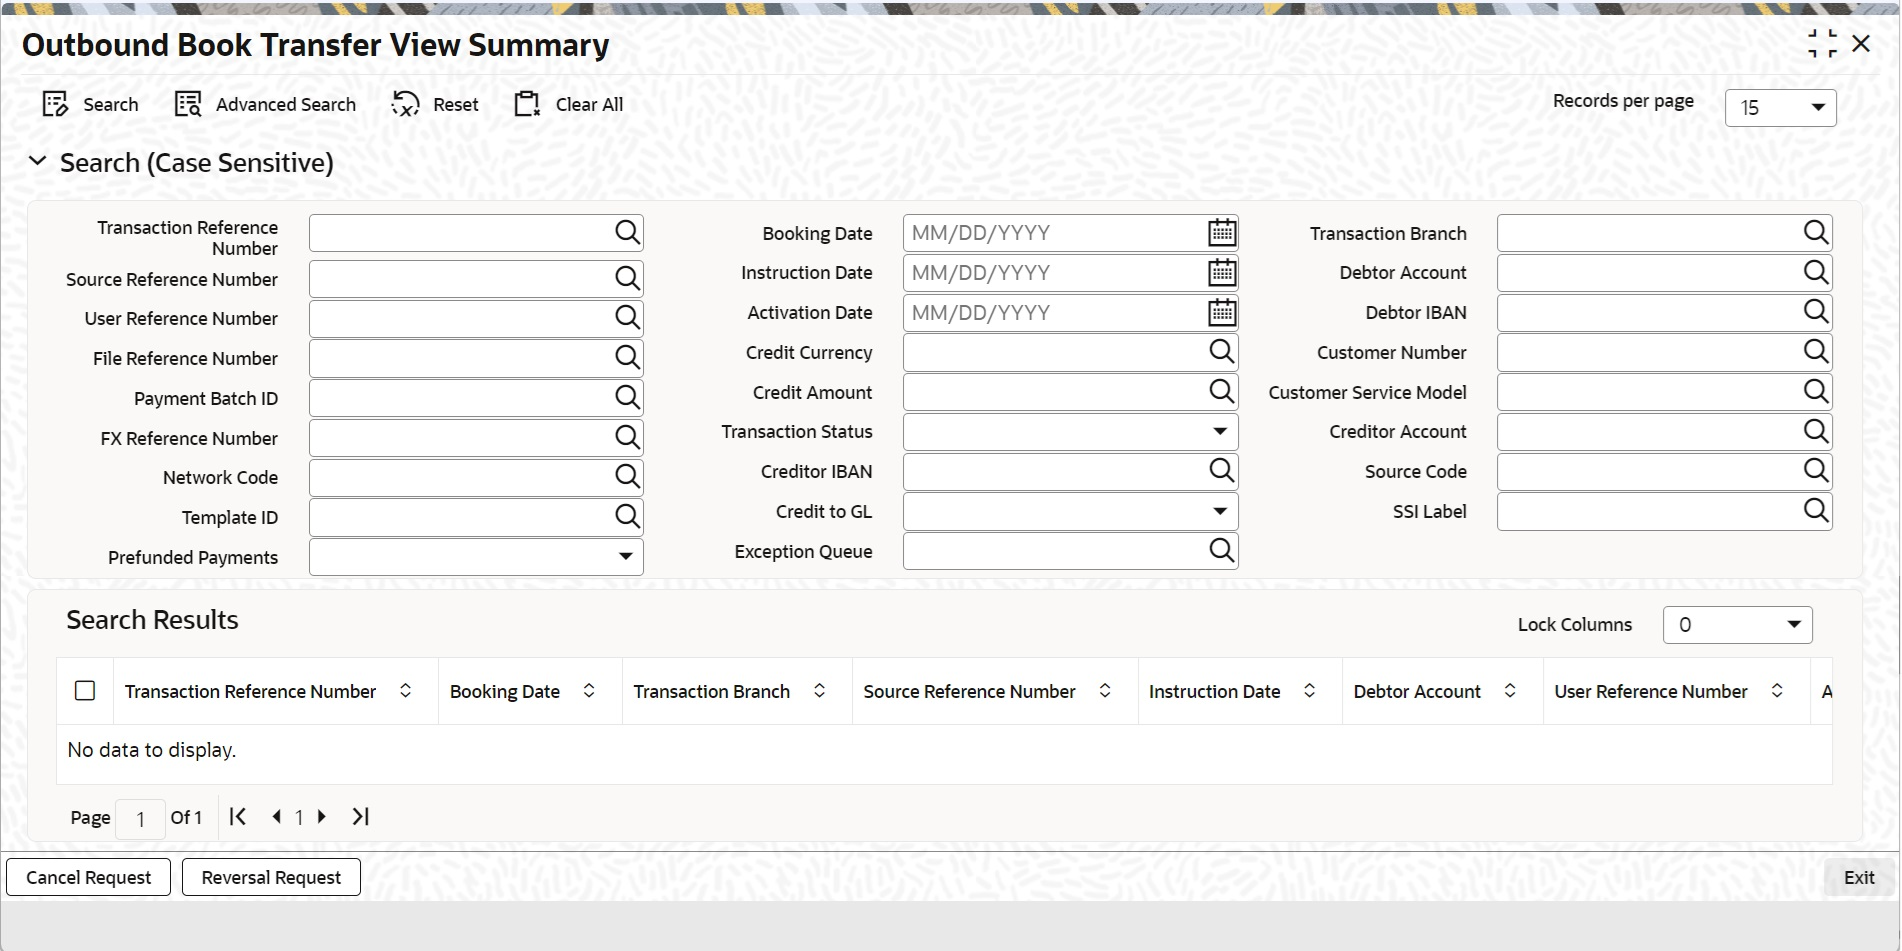Click the Search toolbar button
1902x951 pixels.
[x=90, y=104]
